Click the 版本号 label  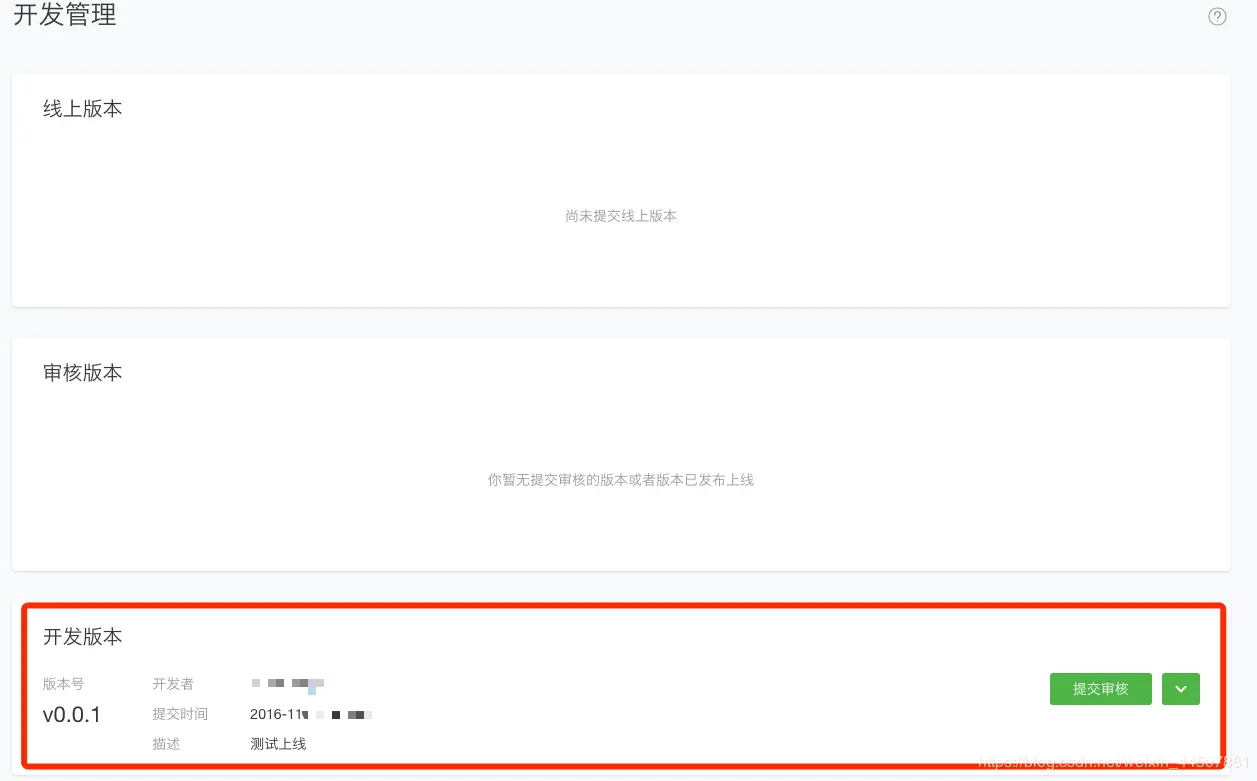coord(63,684)
